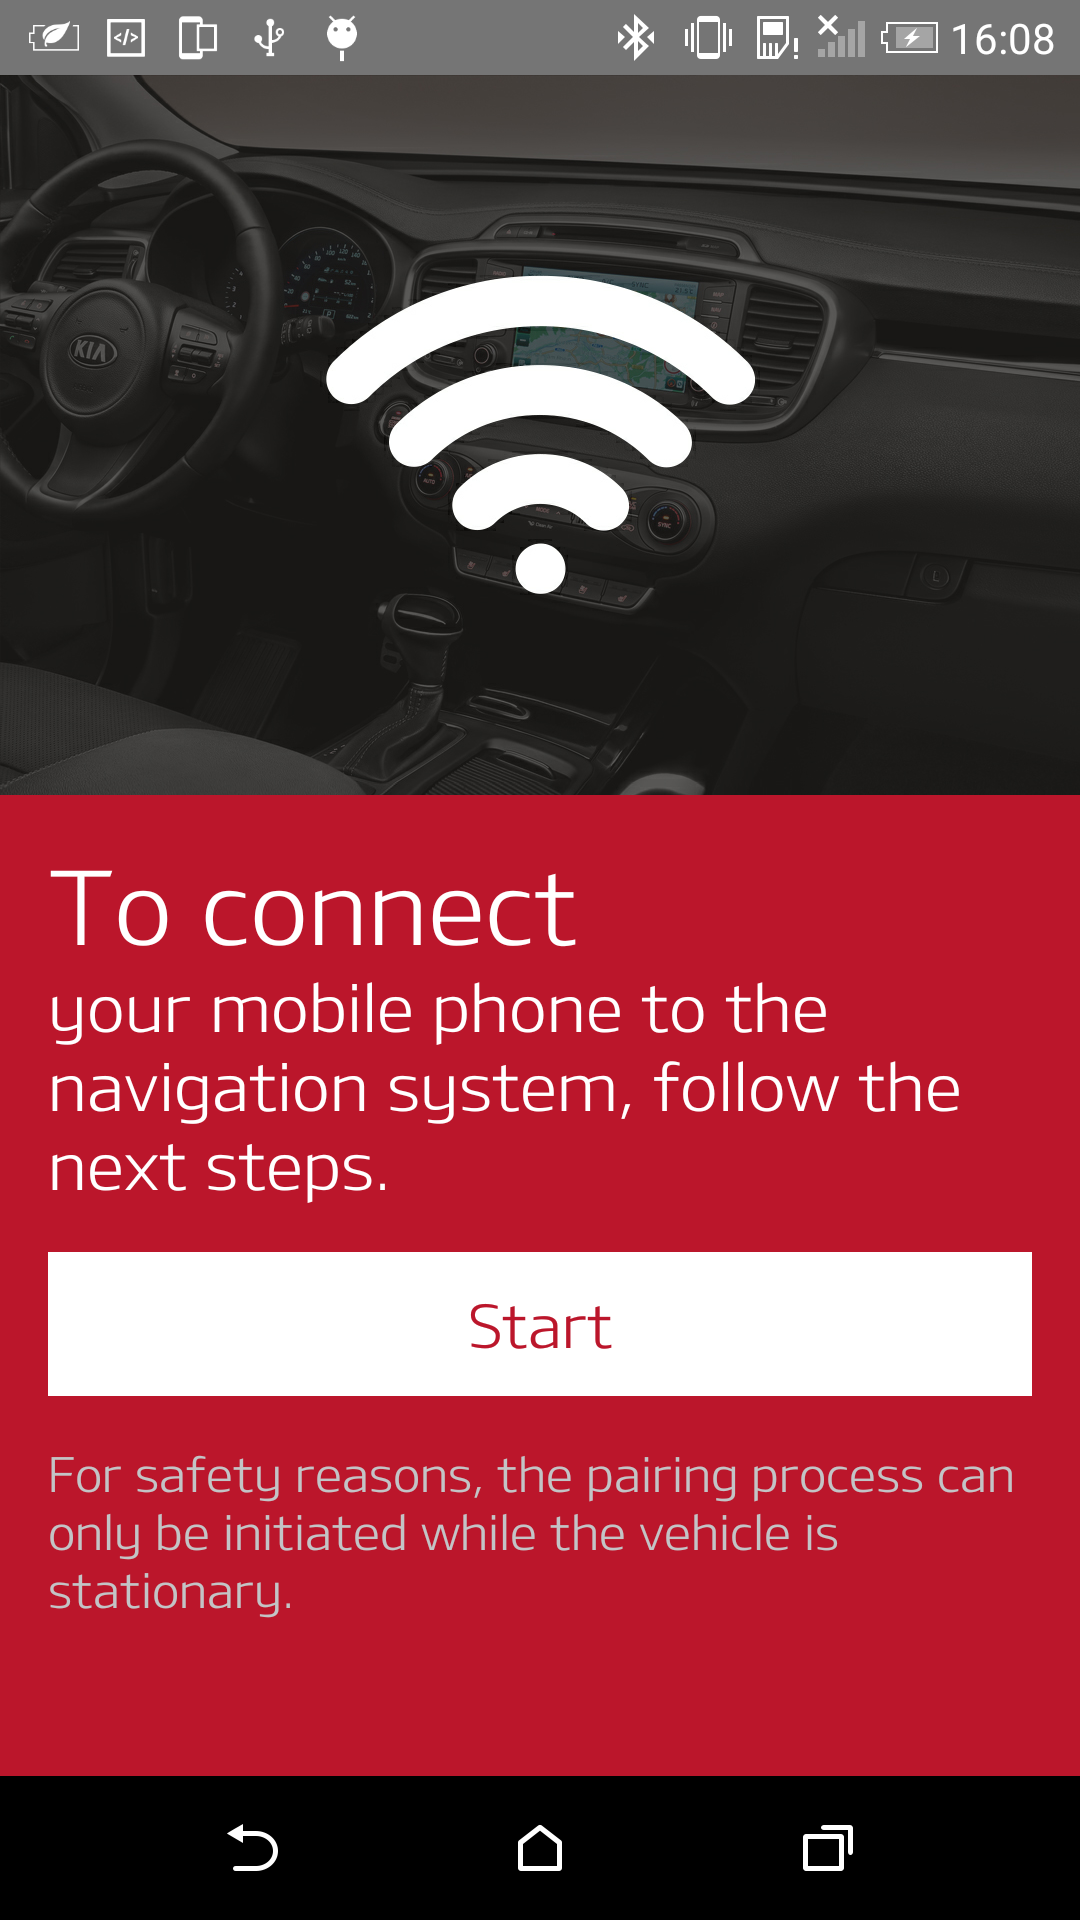Screen dimensions: 1080x1920
Task: Tap the "follow the next steps" instruction text
Action: coord(505,1128)
